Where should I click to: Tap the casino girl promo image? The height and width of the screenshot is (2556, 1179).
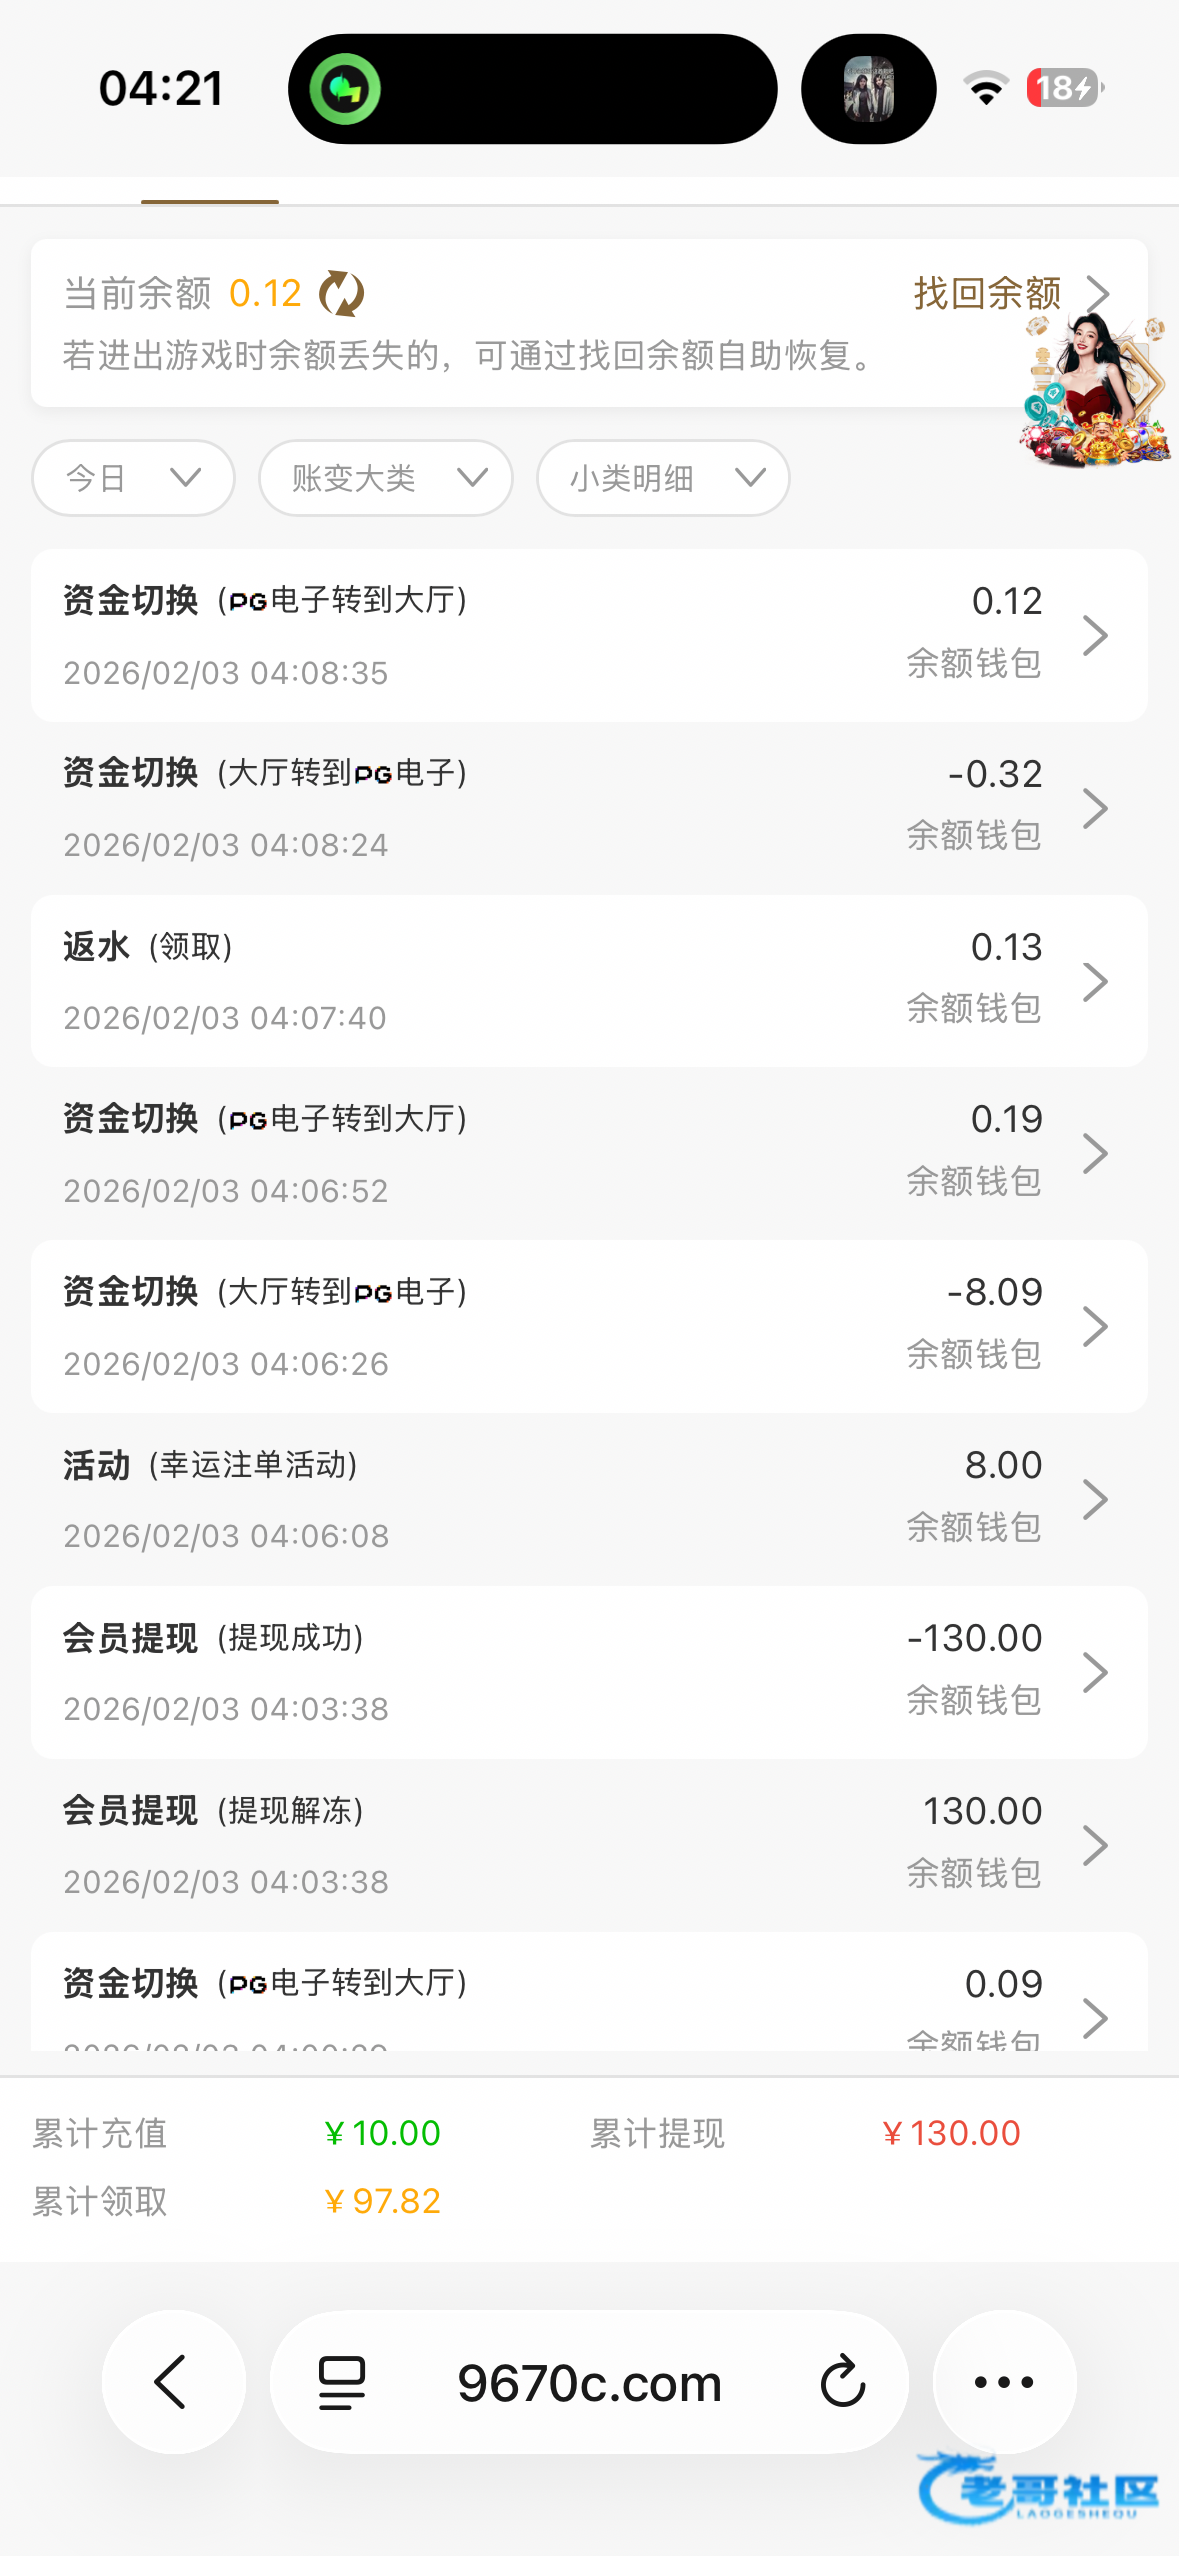[1094, 392]
